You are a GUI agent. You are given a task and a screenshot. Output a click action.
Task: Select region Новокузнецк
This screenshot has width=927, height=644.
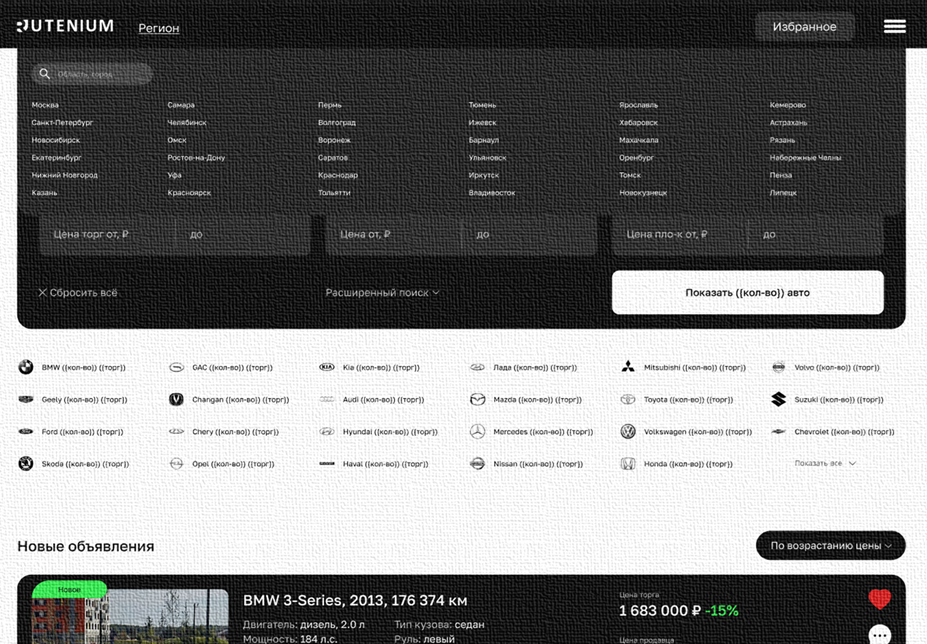[643, 193]
